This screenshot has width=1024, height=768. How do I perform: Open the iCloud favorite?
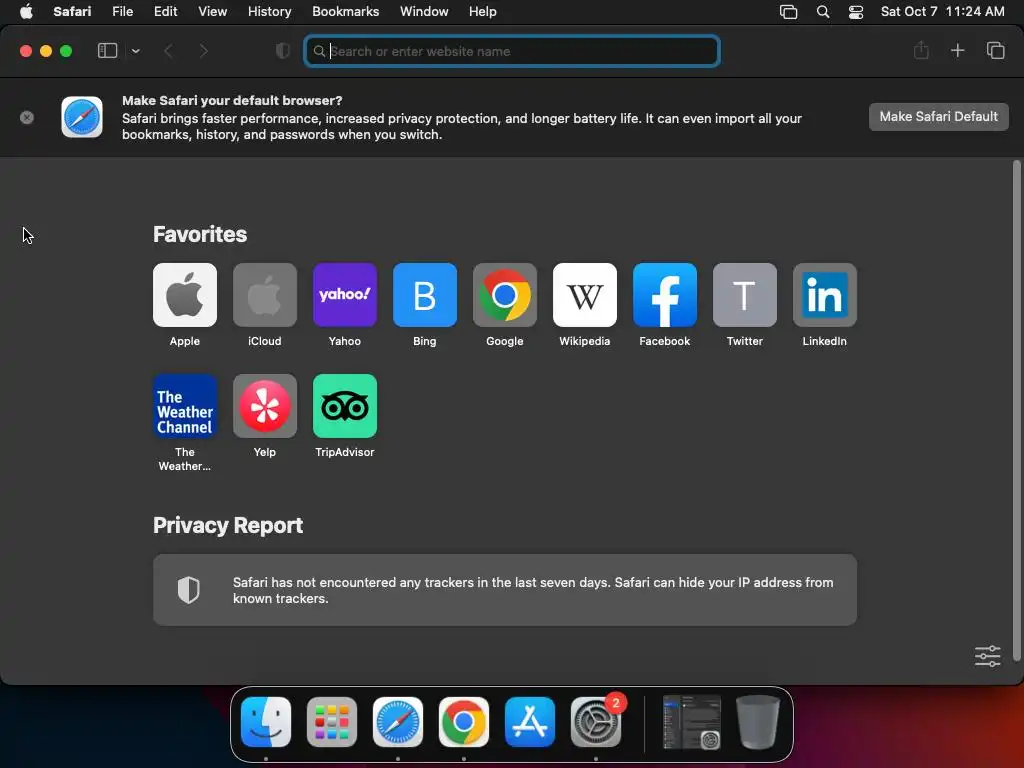[x=264, y=295]
